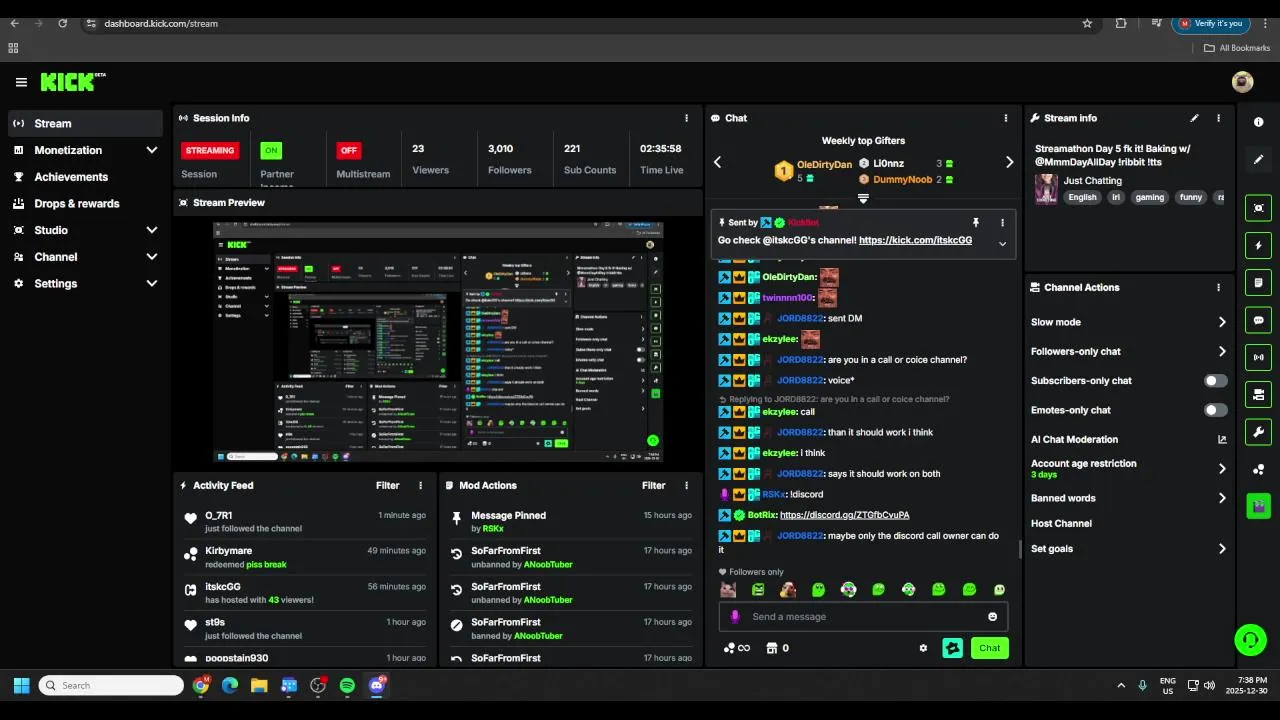The image size is (1280, 720).
Task: Open File Explorer from the taskbar
Action: (x=259, y=685)
